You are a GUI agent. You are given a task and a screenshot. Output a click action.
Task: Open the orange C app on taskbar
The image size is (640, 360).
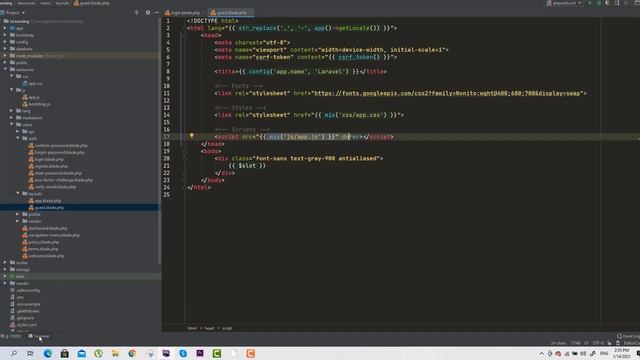251,353
